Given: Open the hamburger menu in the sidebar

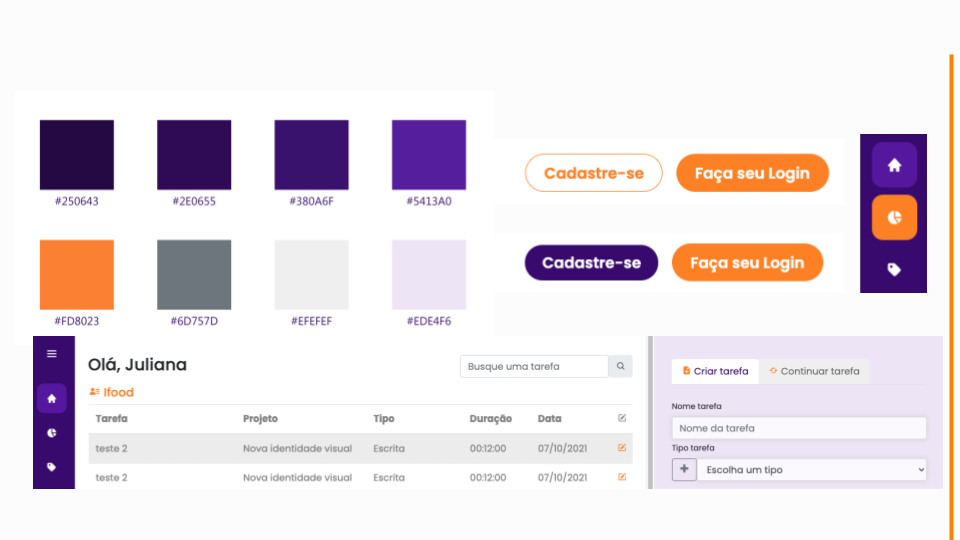Looking at the screenshot, I should [52, 354].
